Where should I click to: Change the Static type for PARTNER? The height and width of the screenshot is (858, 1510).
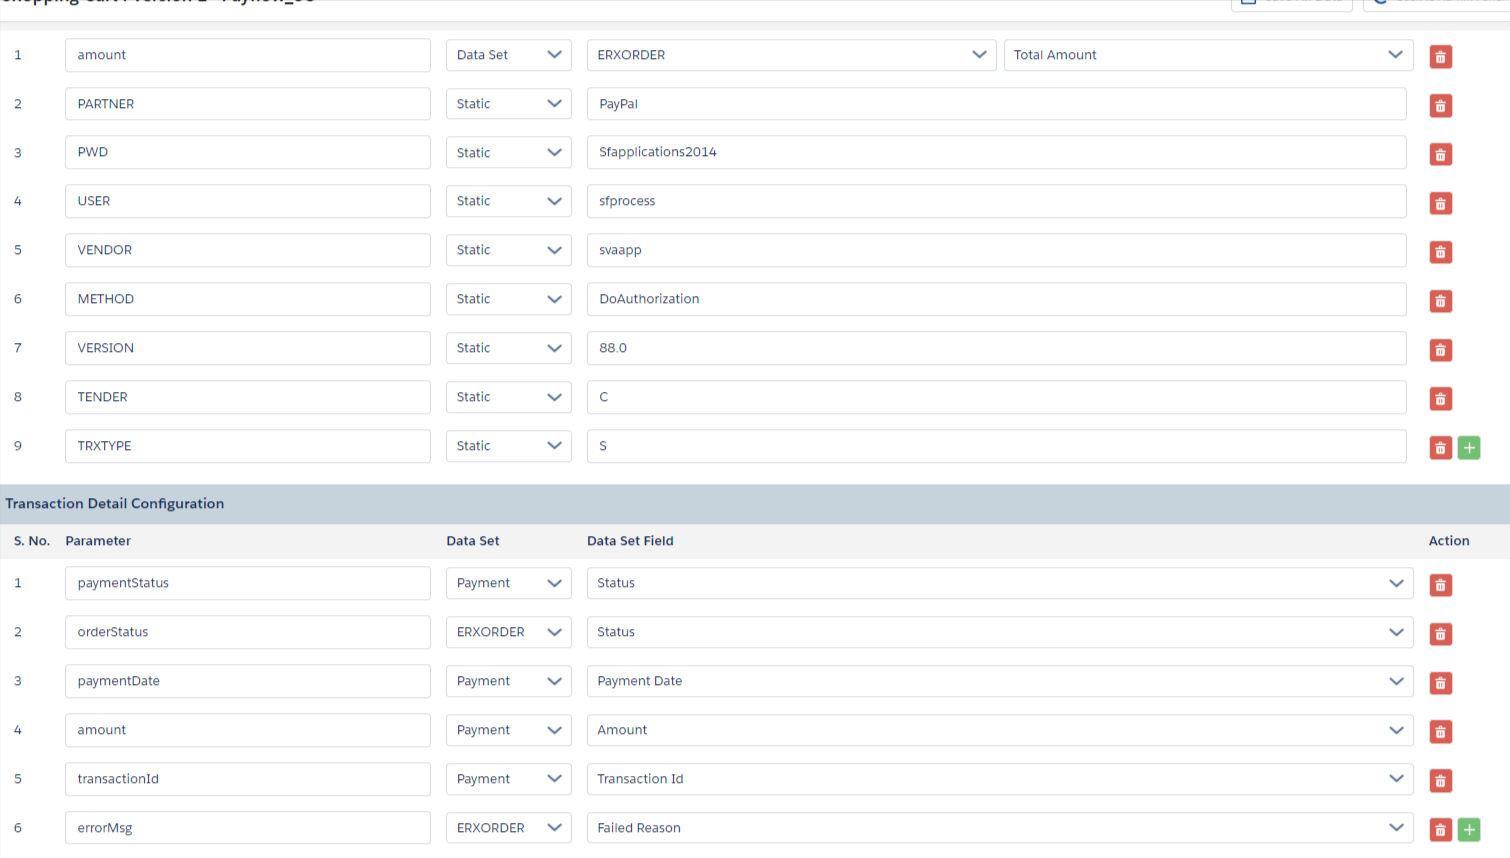coord(508,104)
